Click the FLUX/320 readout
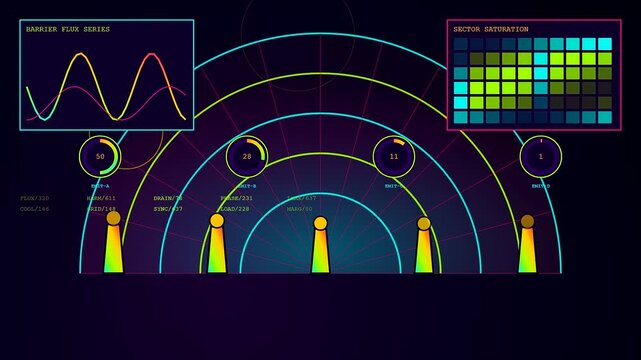Viewport: 641px width, 360px height. (x=35, y=198)
